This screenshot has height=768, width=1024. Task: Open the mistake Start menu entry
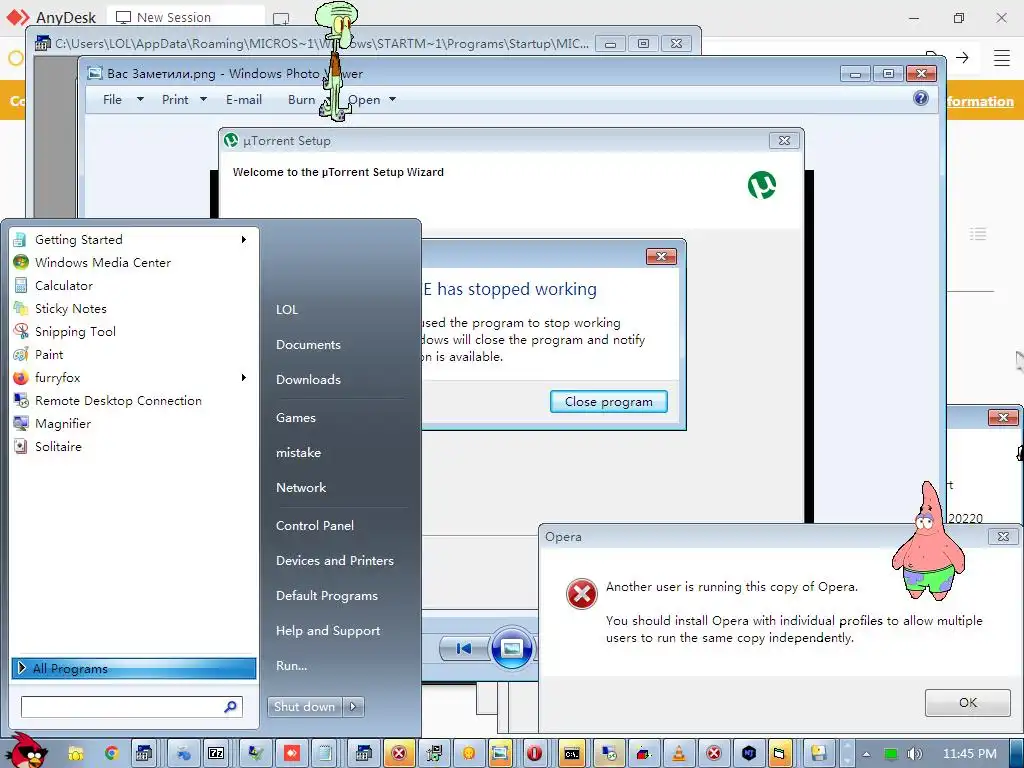tap(298, 453)
